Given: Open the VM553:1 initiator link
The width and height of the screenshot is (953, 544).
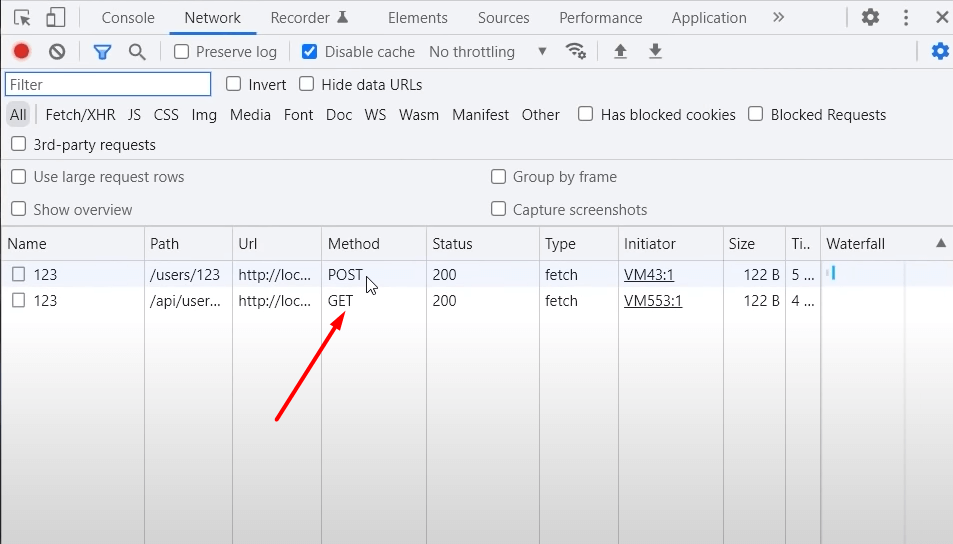Looking at the screenshot, I should (x=653, y=301).
